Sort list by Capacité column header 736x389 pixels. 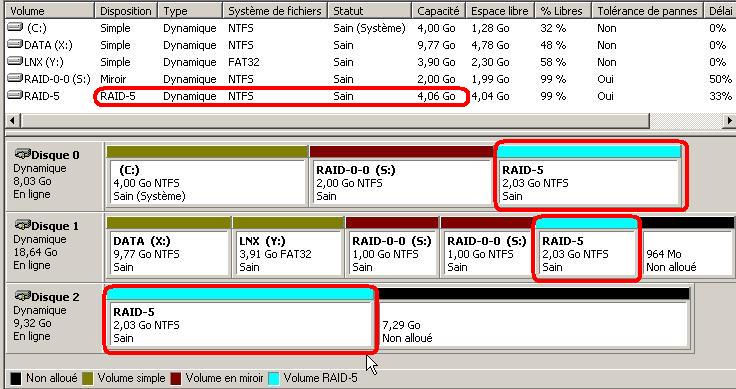pos(439,11)
